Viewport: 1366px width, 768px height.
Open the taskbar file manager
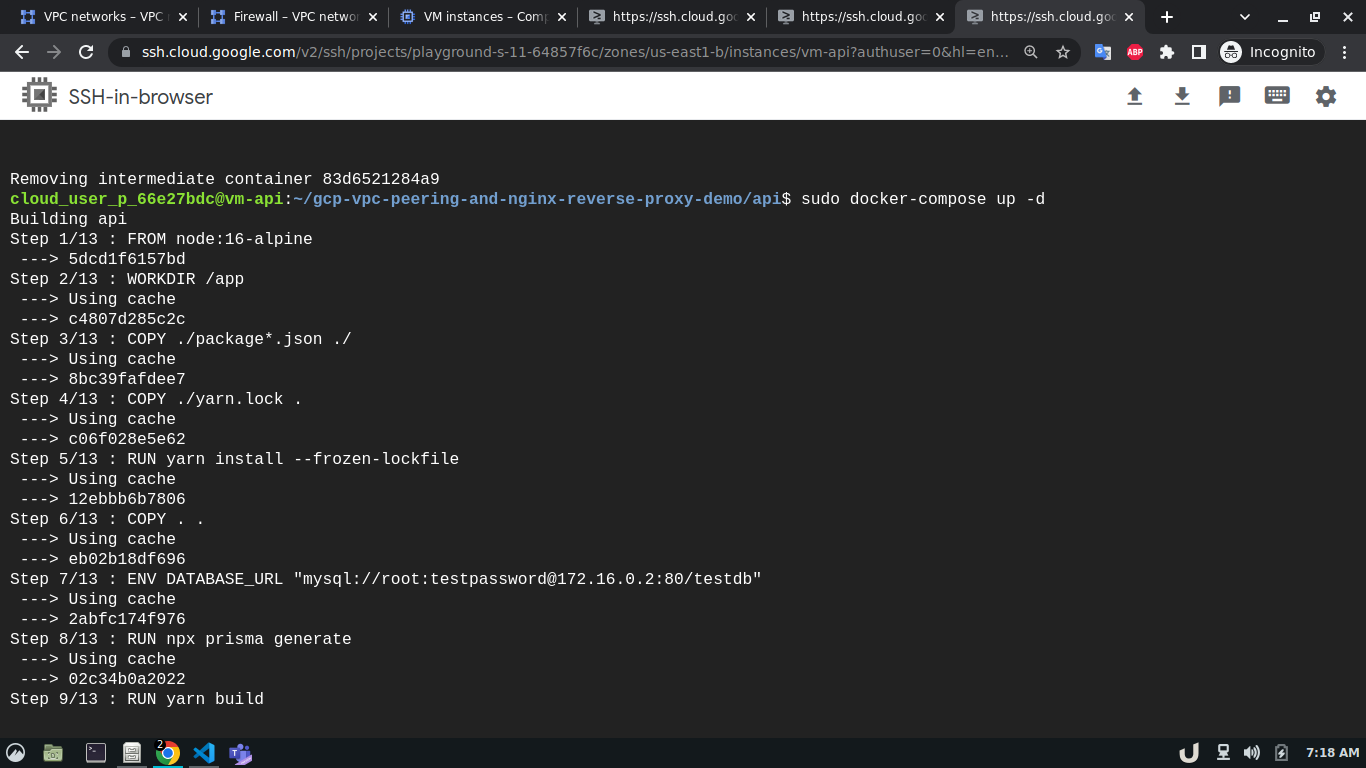[53, 753]
